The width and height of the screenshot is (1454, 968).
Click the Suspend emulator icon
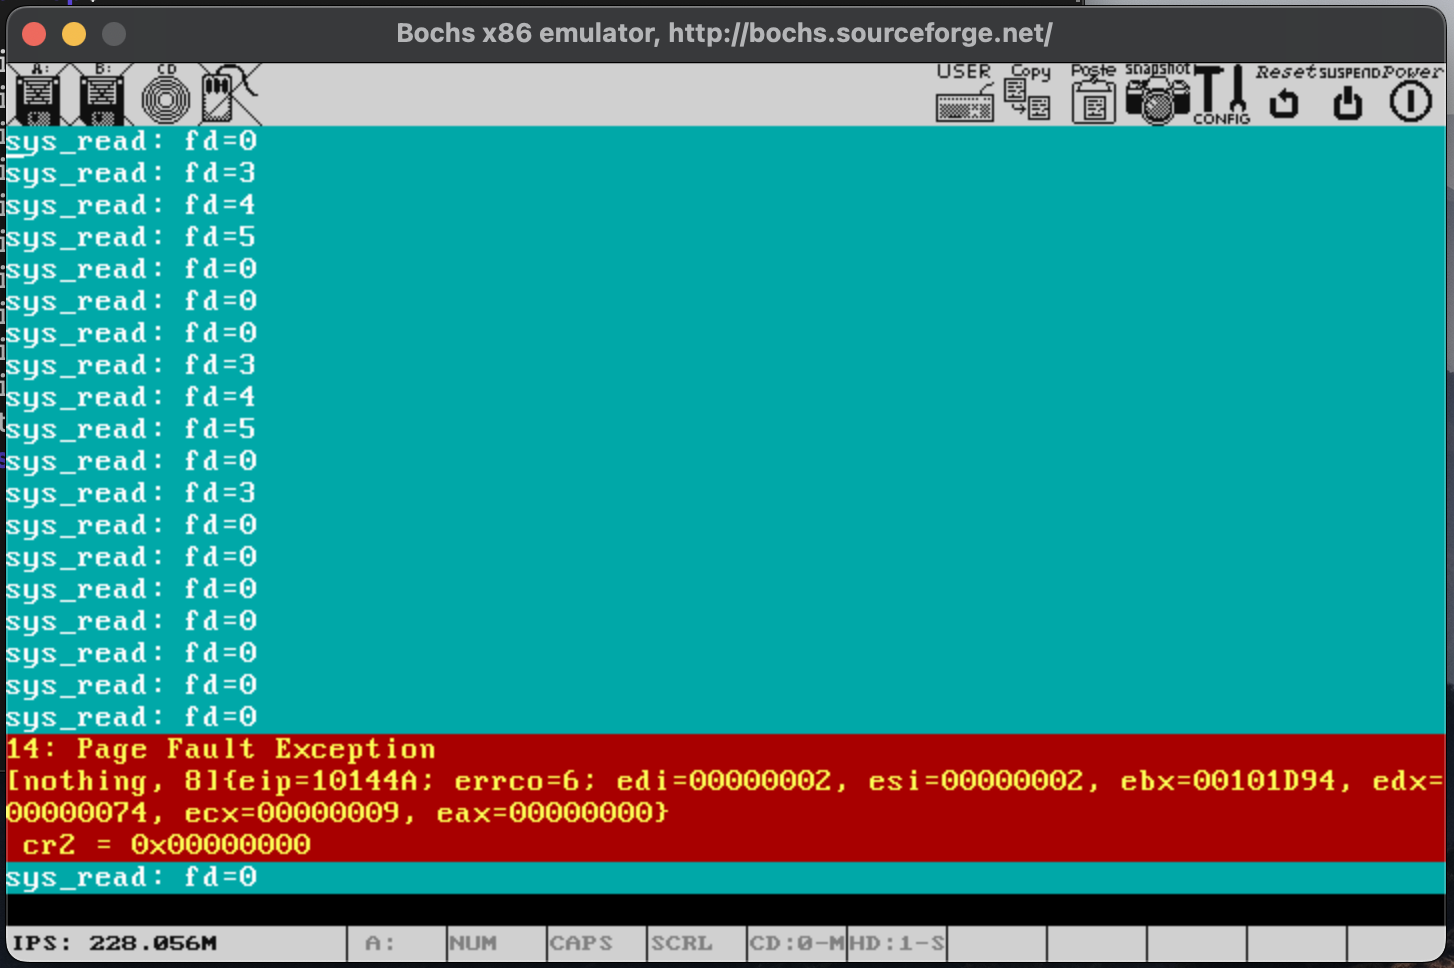[1349, 93]
